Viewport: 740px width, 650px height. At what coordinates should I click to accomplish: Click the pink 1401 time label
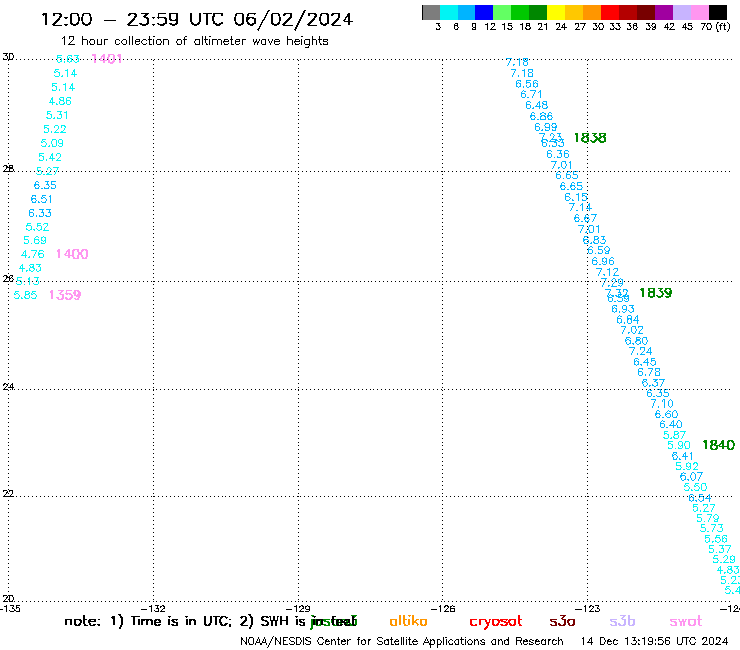tap(107, 59)
